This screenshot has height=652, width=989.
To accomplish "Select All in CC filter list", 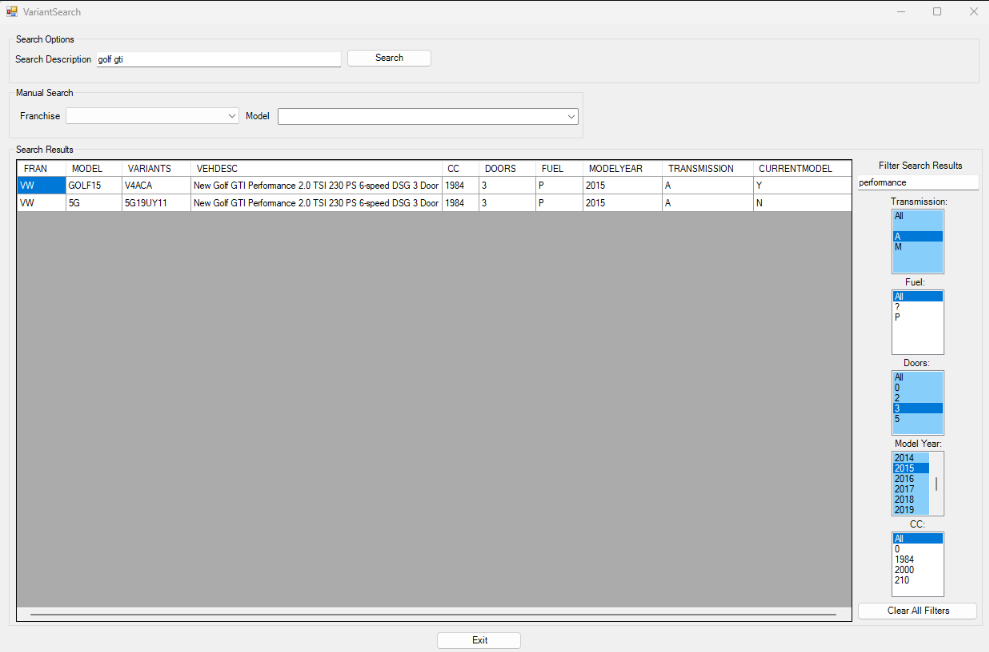I will coord(918,538).
